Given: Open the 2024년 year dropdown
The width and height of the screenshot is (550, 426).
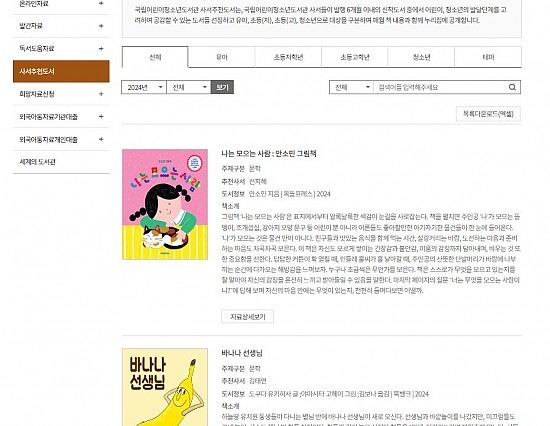Looking at the screenshot, I should (144, 87).
